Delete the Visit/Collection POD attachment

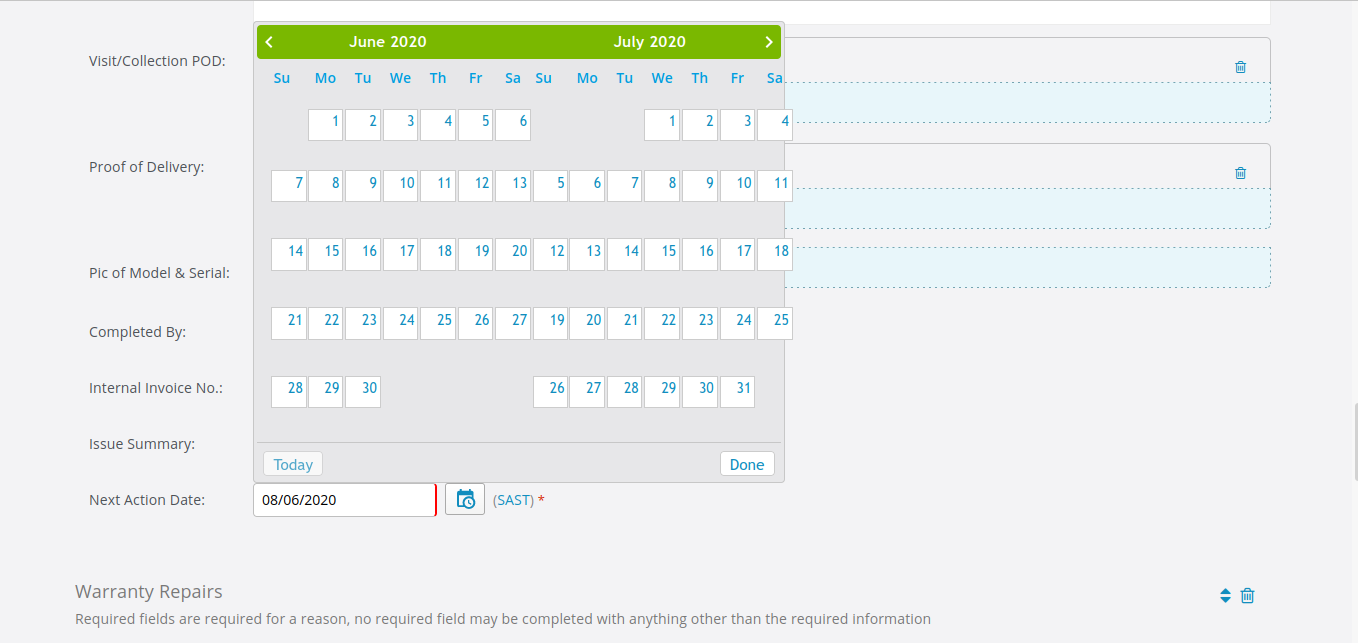pyautogui.click(x=1240, y=67)
